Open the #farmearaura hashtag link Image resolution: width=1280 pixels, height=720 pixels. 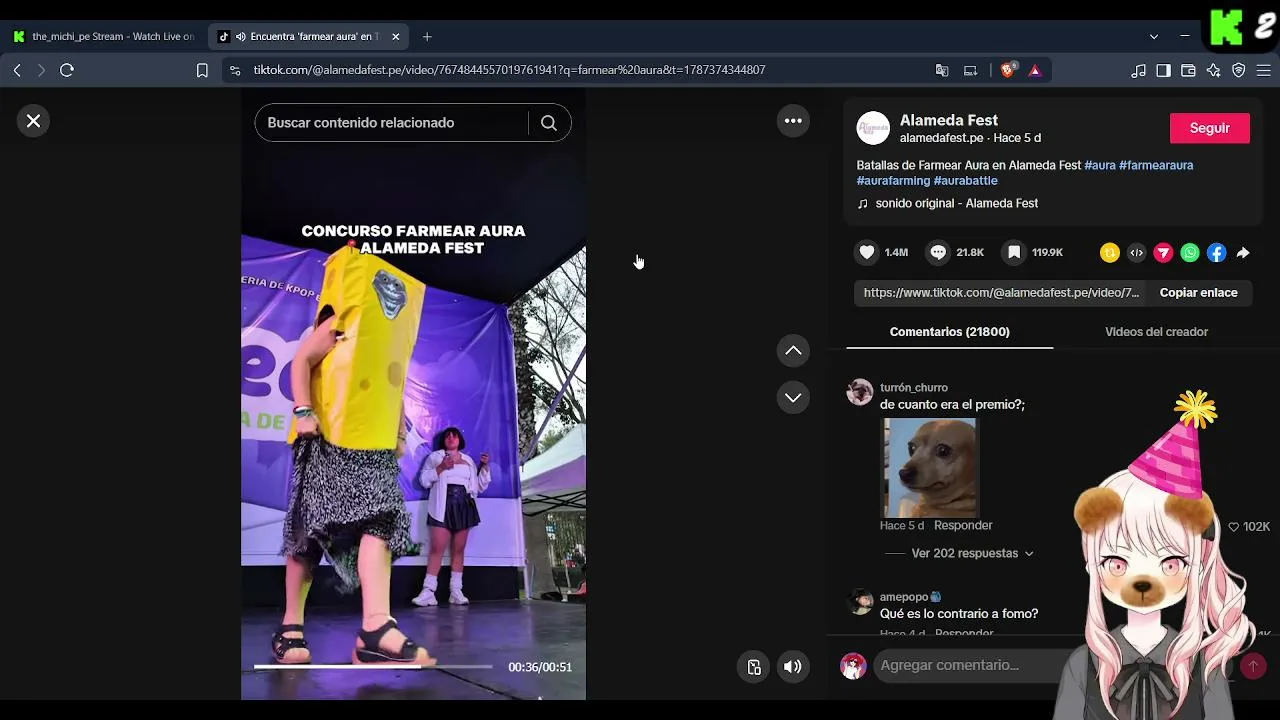[x=1156, y=165]
